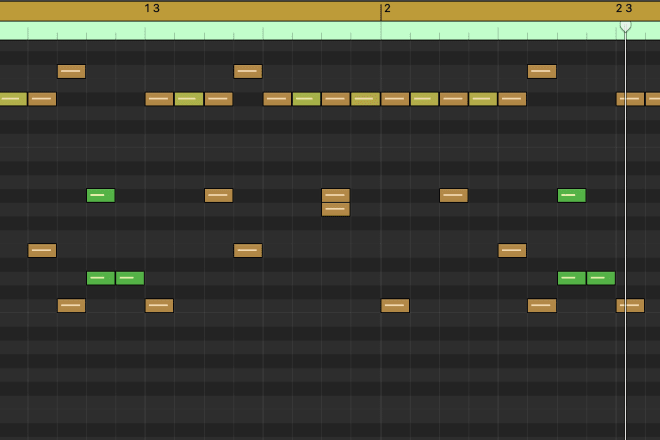Image resolution: width=660 pixels, height=440 pixels.
Task: Select bottom-row note starting at beat 1 3
Action: 159,306
